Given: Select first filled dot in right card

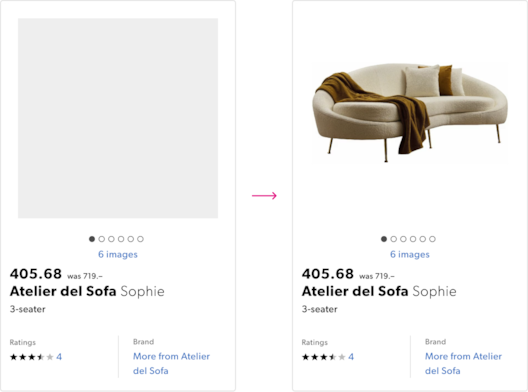Looking at the screenshot, I should (384, 239).
